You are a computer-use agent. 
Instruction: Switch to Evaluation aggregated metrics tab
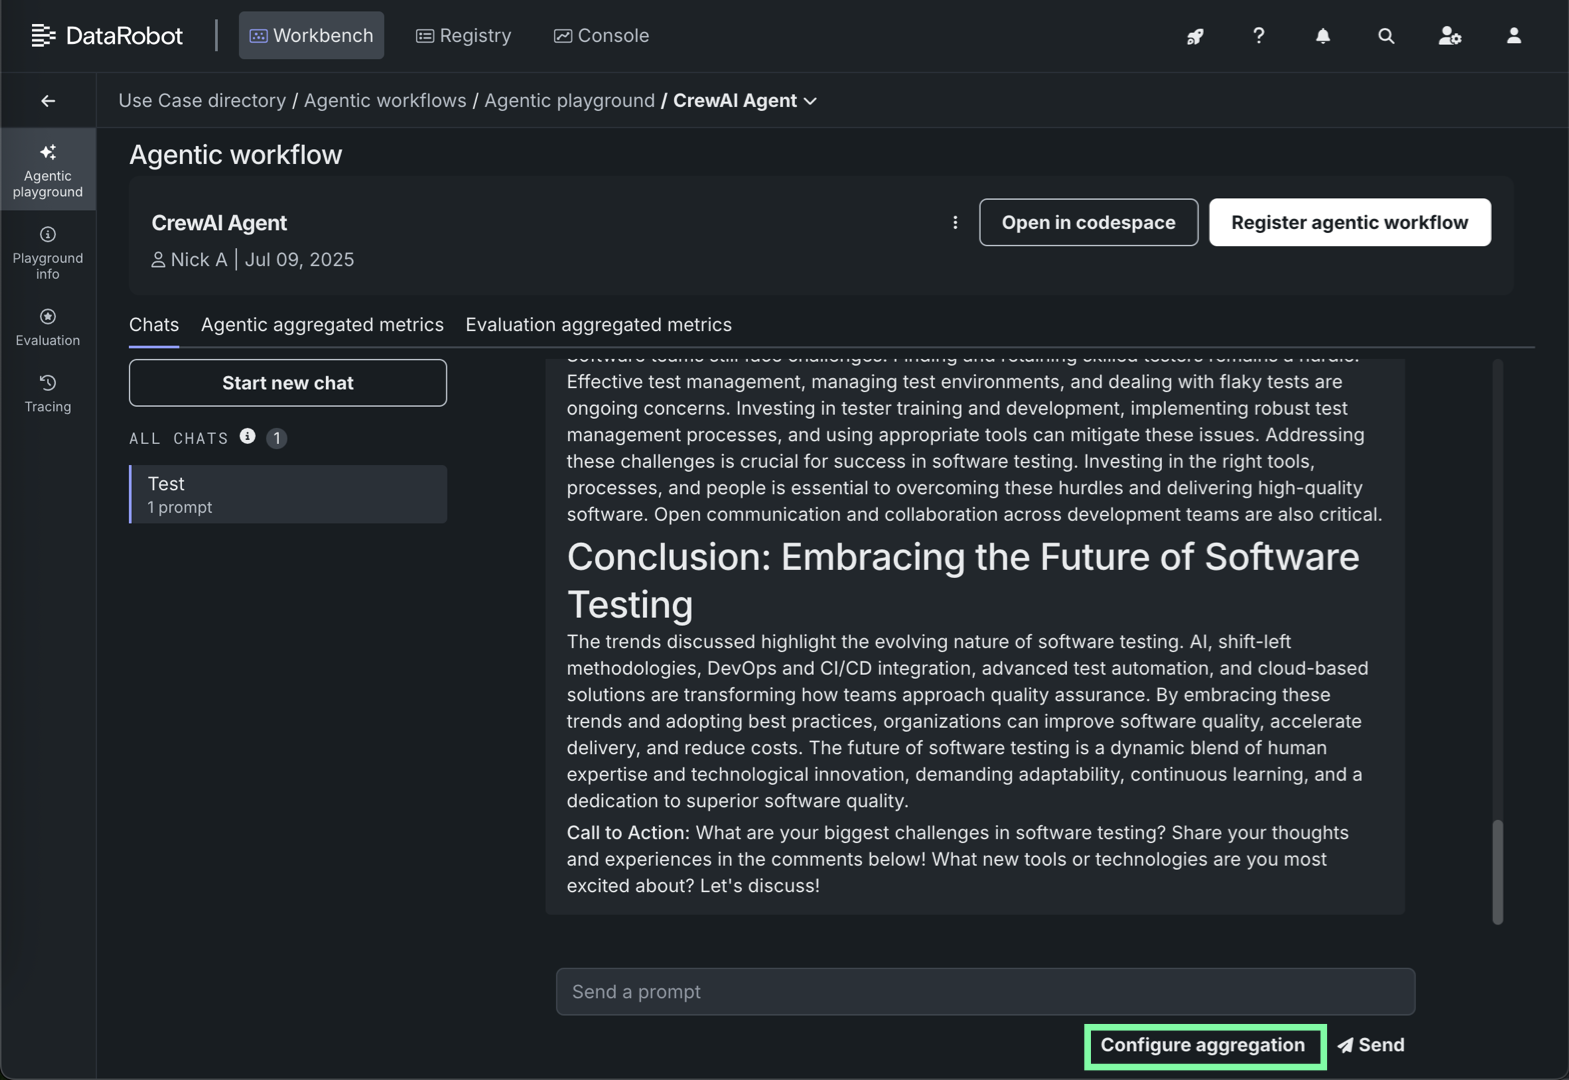[598, 325]
